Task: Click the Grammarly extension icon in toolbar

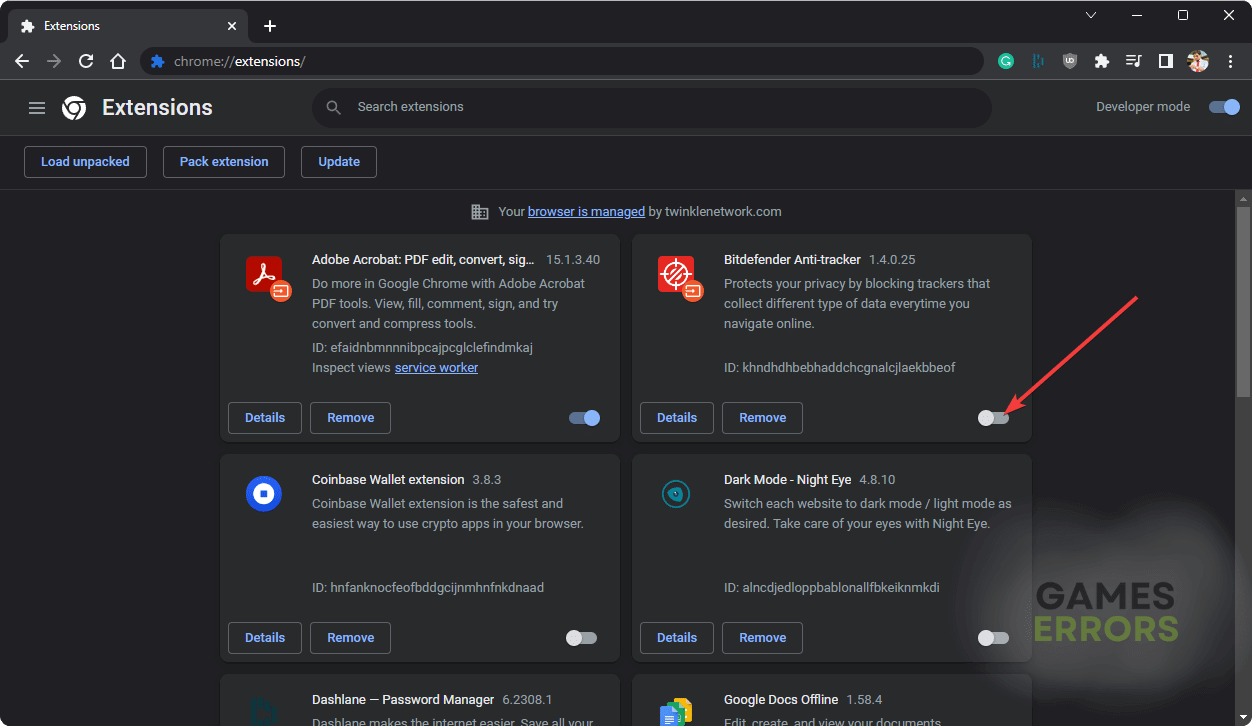Action: click(1006, 61)
